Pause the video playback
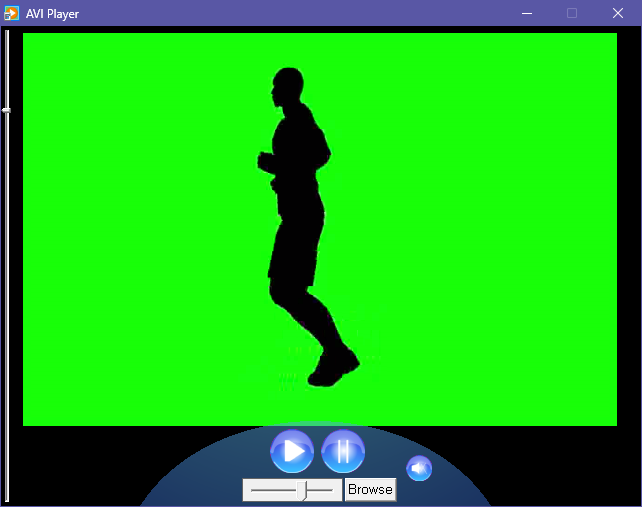 pyautogui.click(x=343, y=451)
